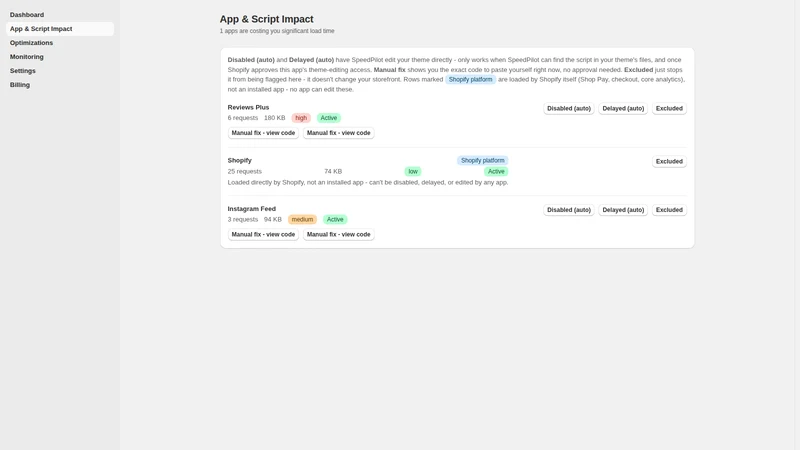The height and width of the screenshot is (450, 800).
Task: Click the 3 requests value
Action: click(243, 219)
